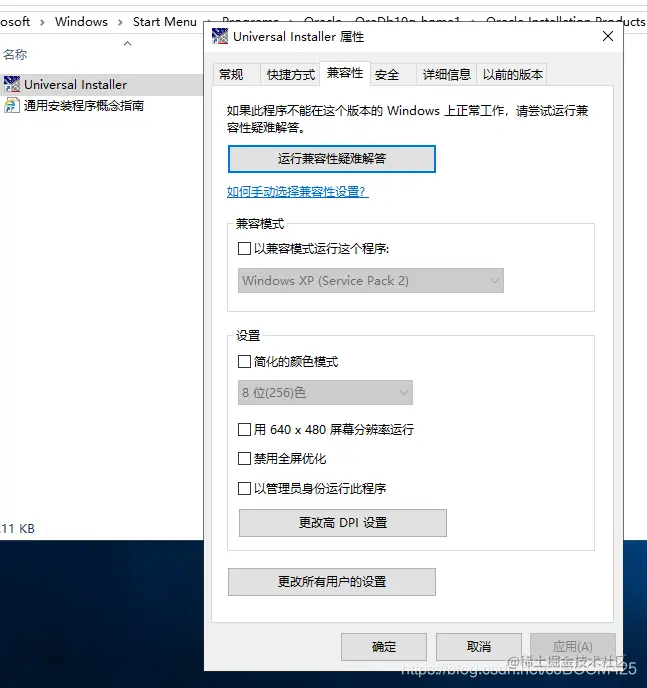Close the Universal Installer 属性 dialog
The image size is (647, 688).
[608, 36]
